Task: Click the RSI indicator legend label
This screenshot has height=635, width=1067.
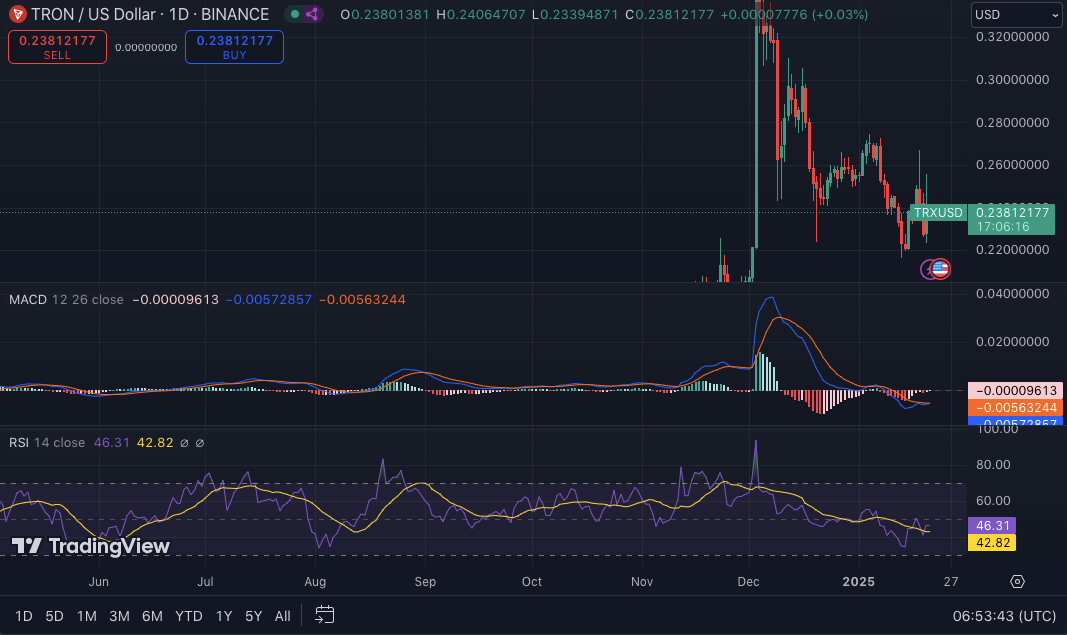Action: [19, 442]
